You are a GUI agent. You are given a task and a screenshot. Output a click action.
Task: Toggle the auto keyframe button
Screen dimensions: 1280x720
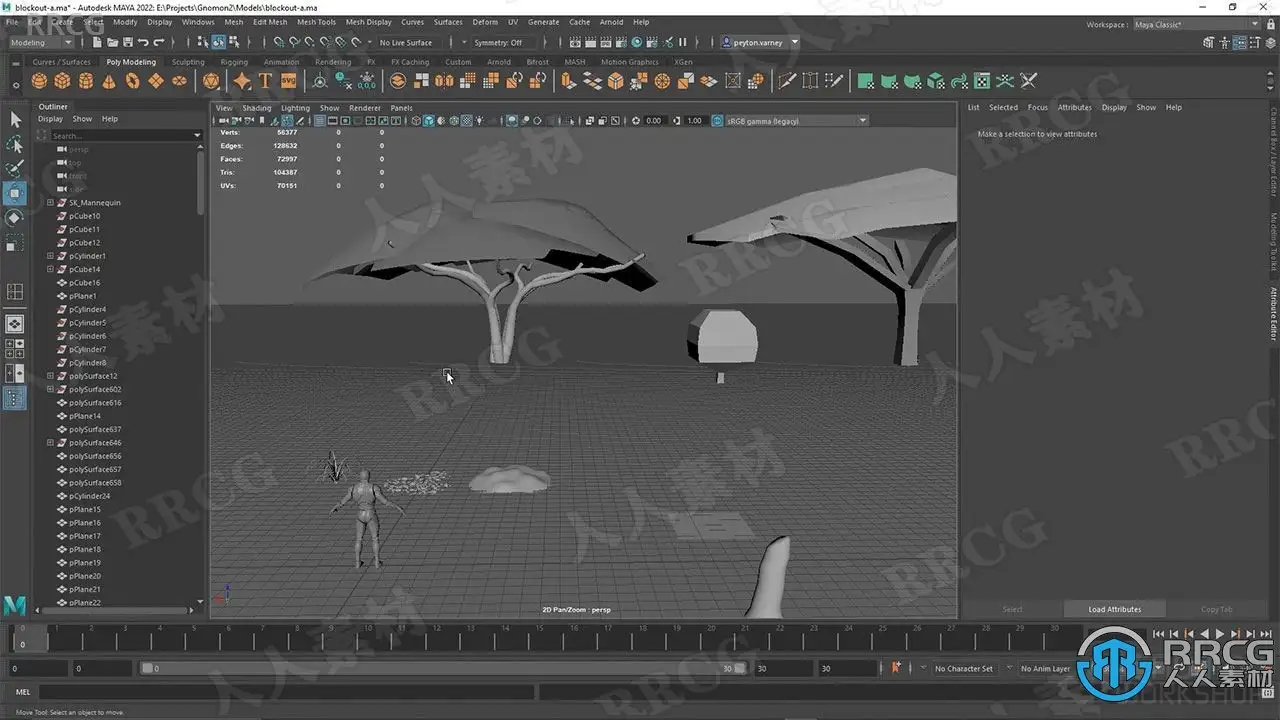pos(896,667)
